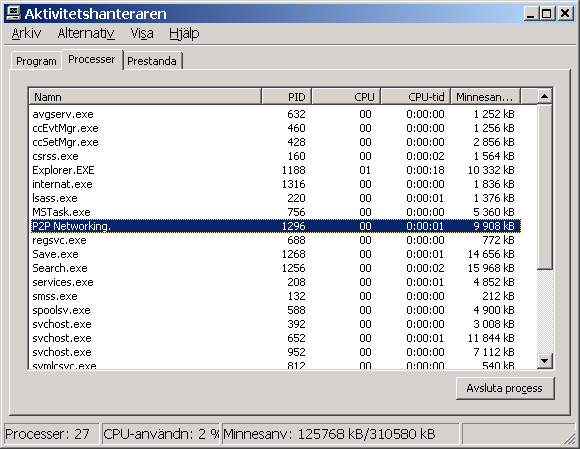Select the Save.exe process row
580x449 pixels.
point(276,254)
